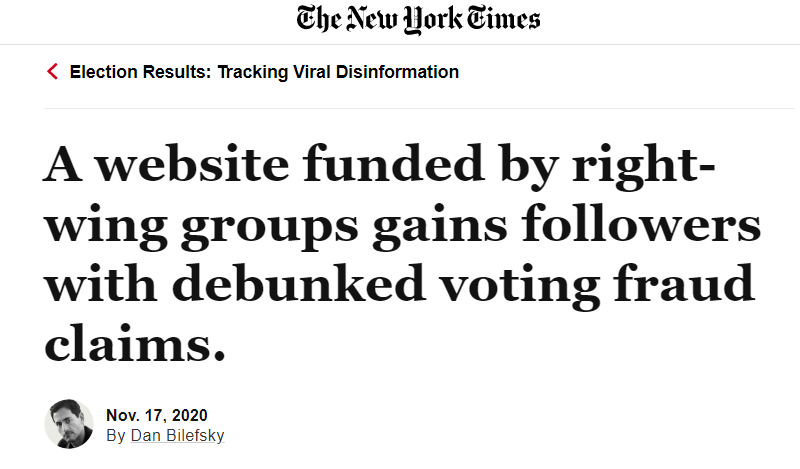Click the Nov. 17, 2020 date
Screen dimensions: 800x469
157,416
